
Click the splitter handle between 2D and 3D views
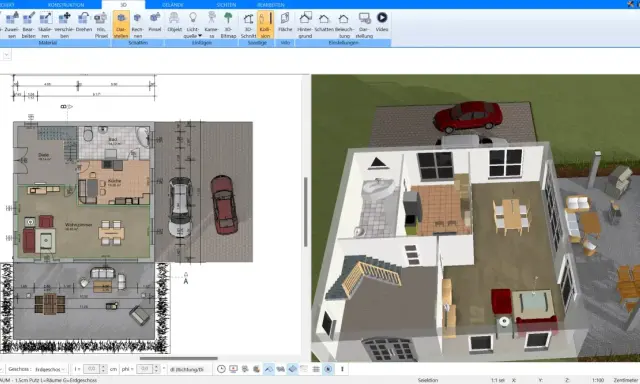[306, 212]
